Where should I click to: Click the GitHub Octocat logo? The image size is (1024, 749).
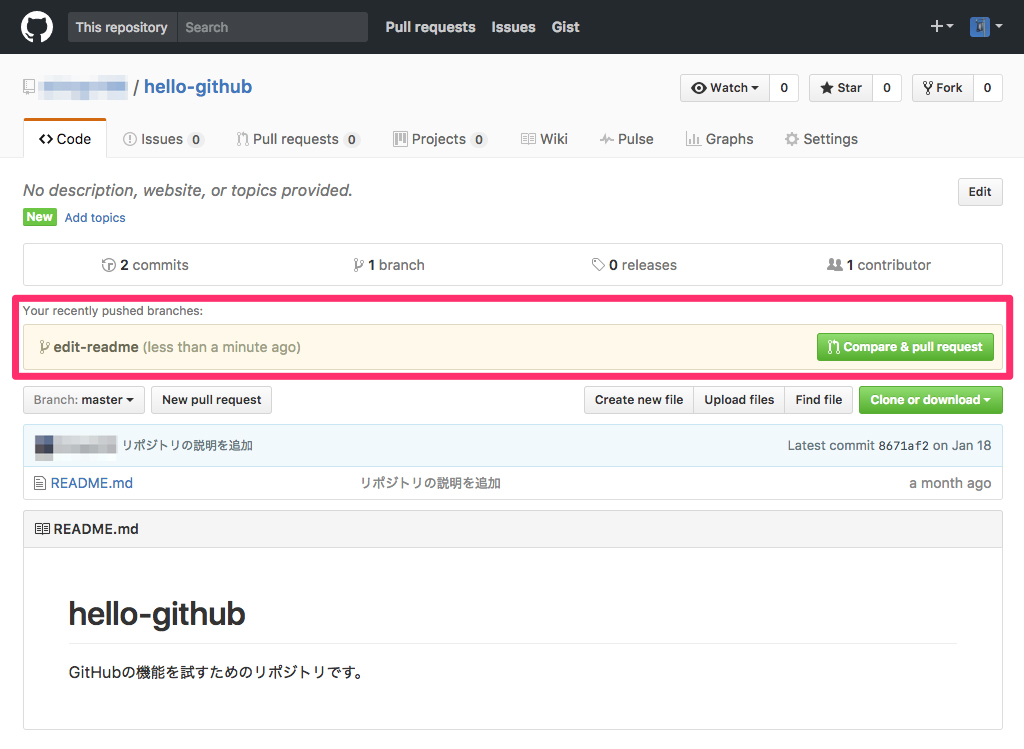(37, 26)
